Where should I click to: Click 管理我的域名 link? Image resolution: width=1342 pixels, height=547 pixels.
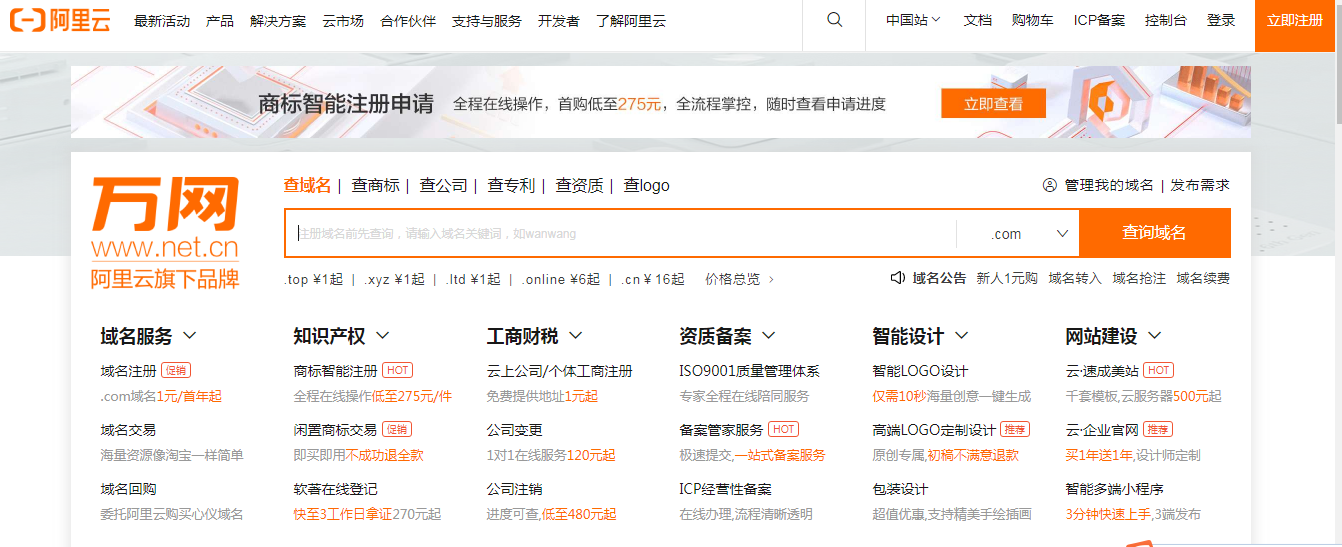click(x=1109, y=185)
